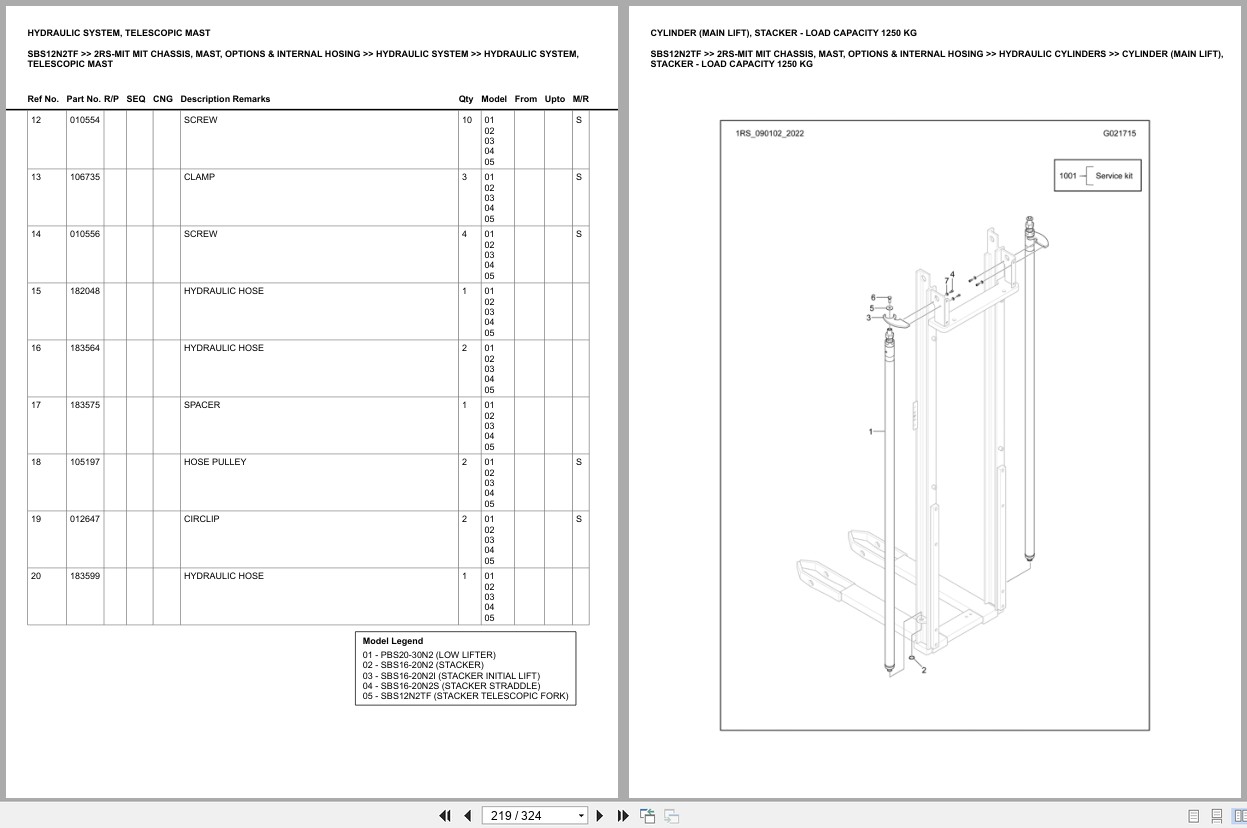
Task: Click callout number 2 on diagram
Action: (x=923, y=670)
